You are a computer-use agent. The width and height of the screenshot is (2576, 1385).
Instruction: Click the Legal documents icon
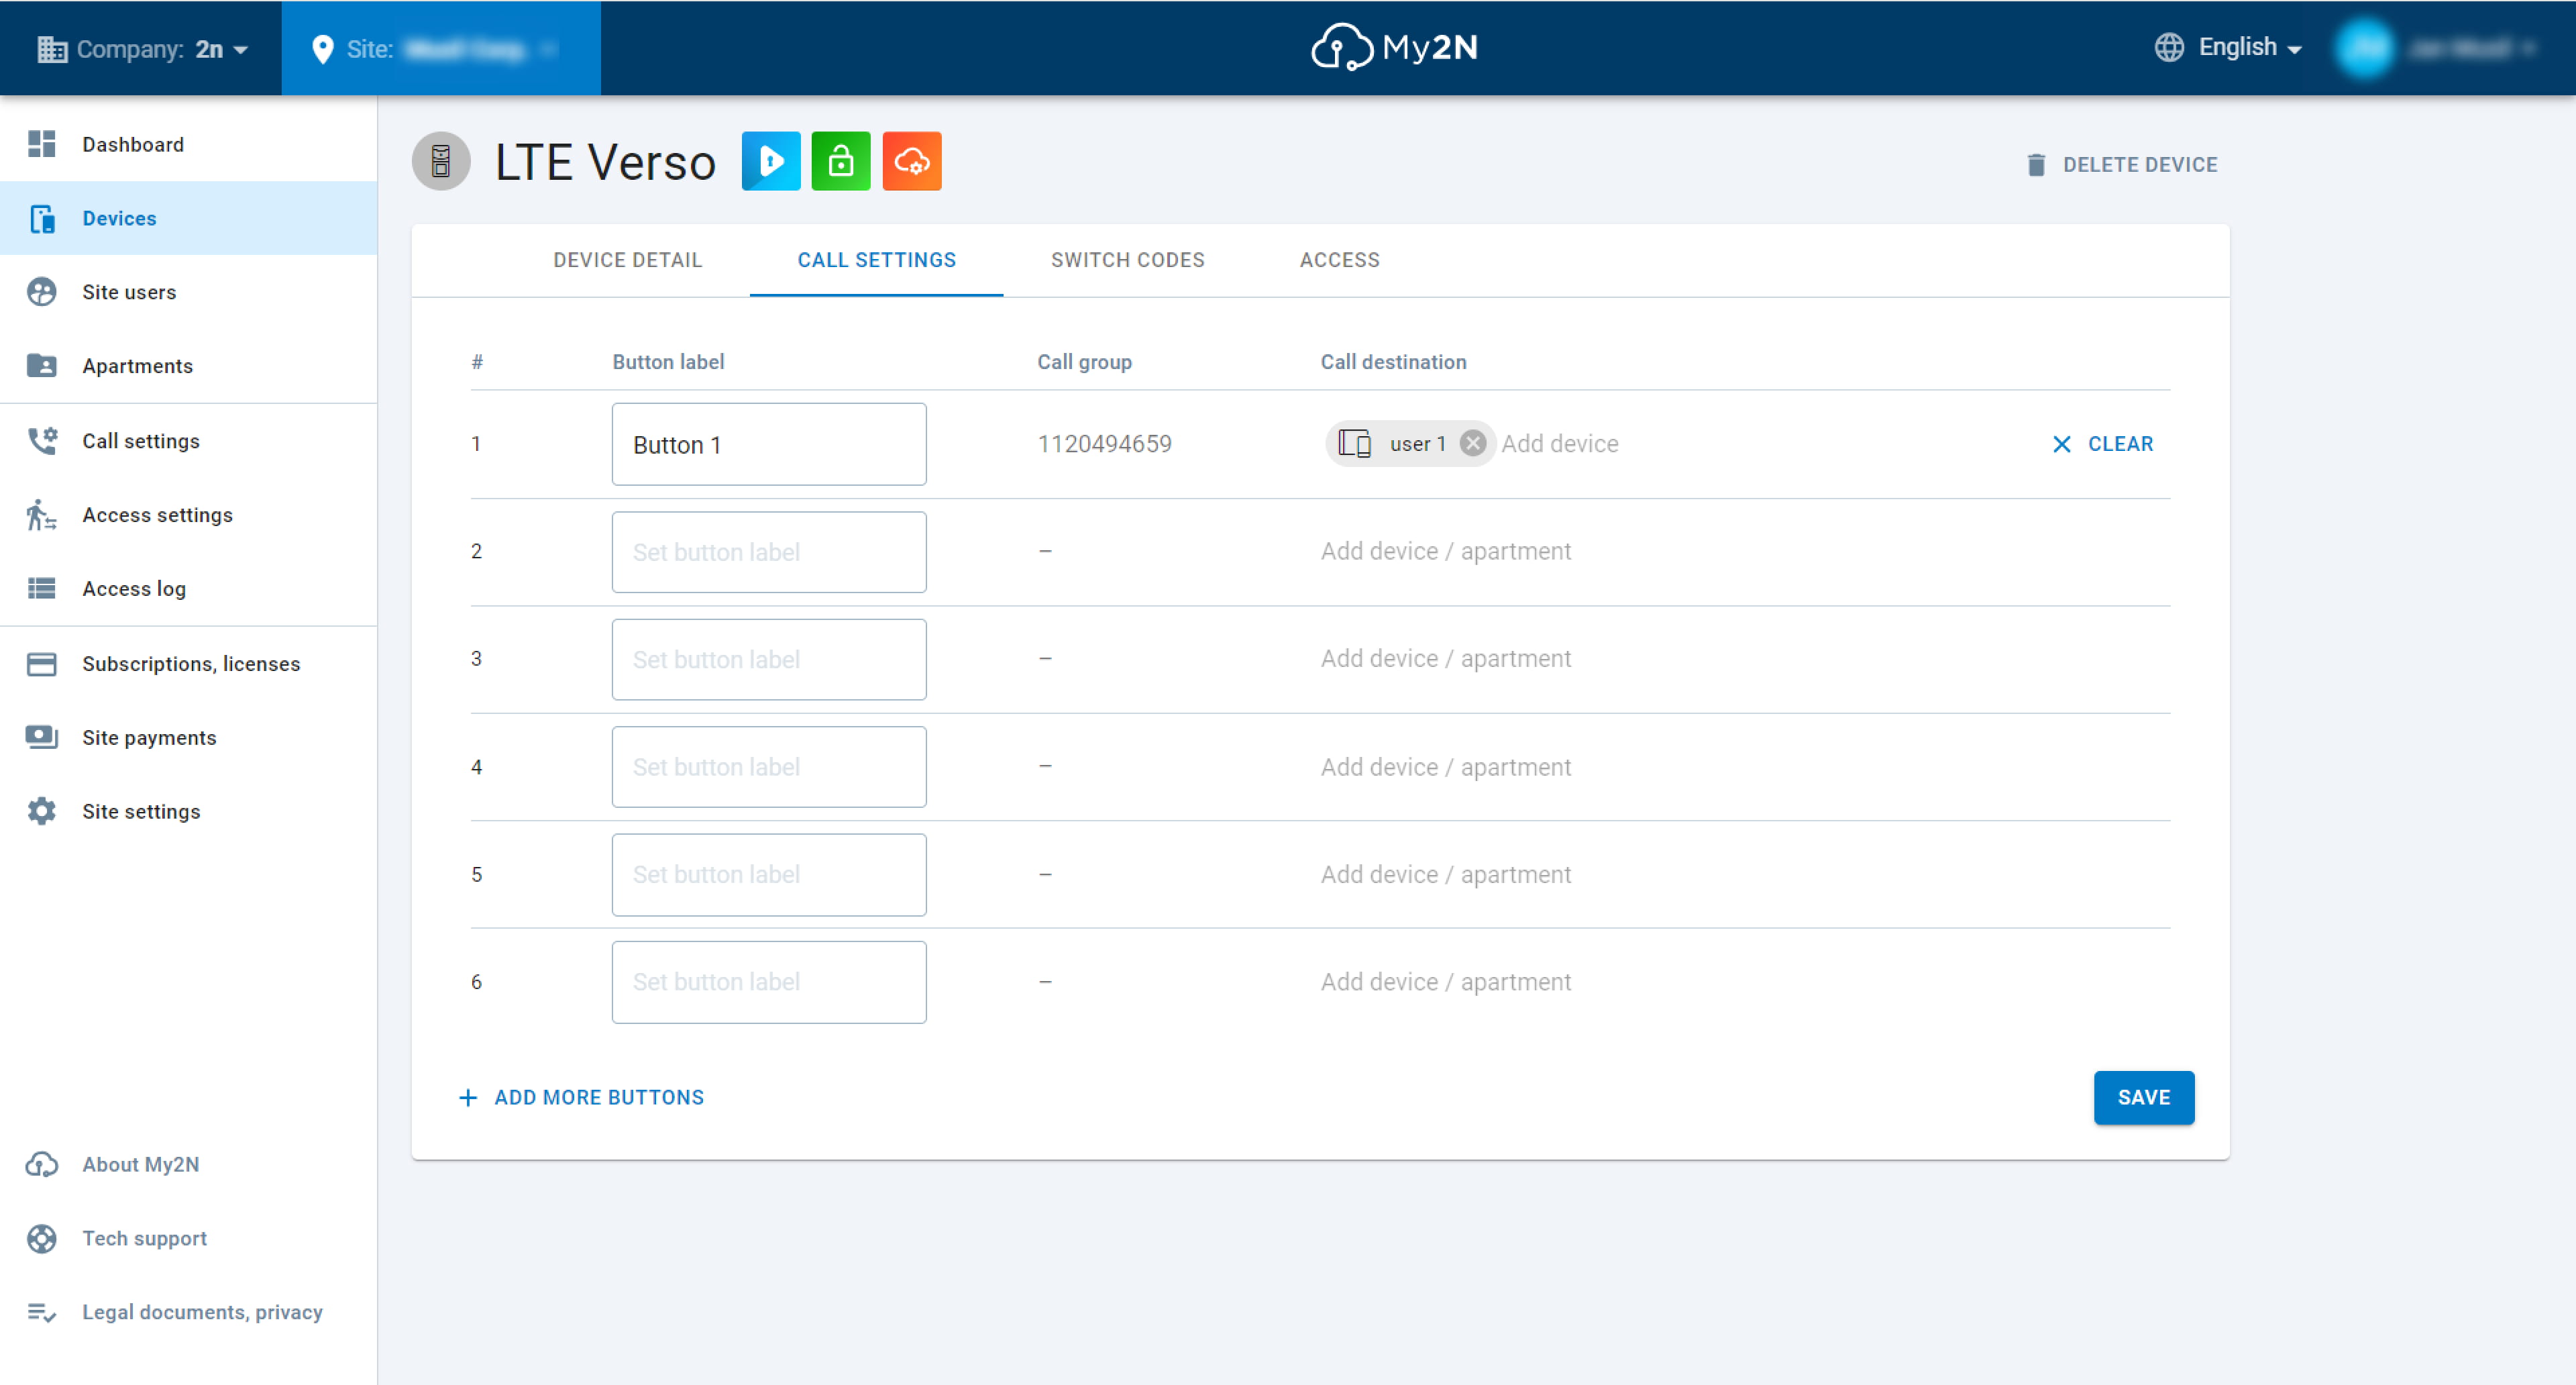(x=41, y=1313)
